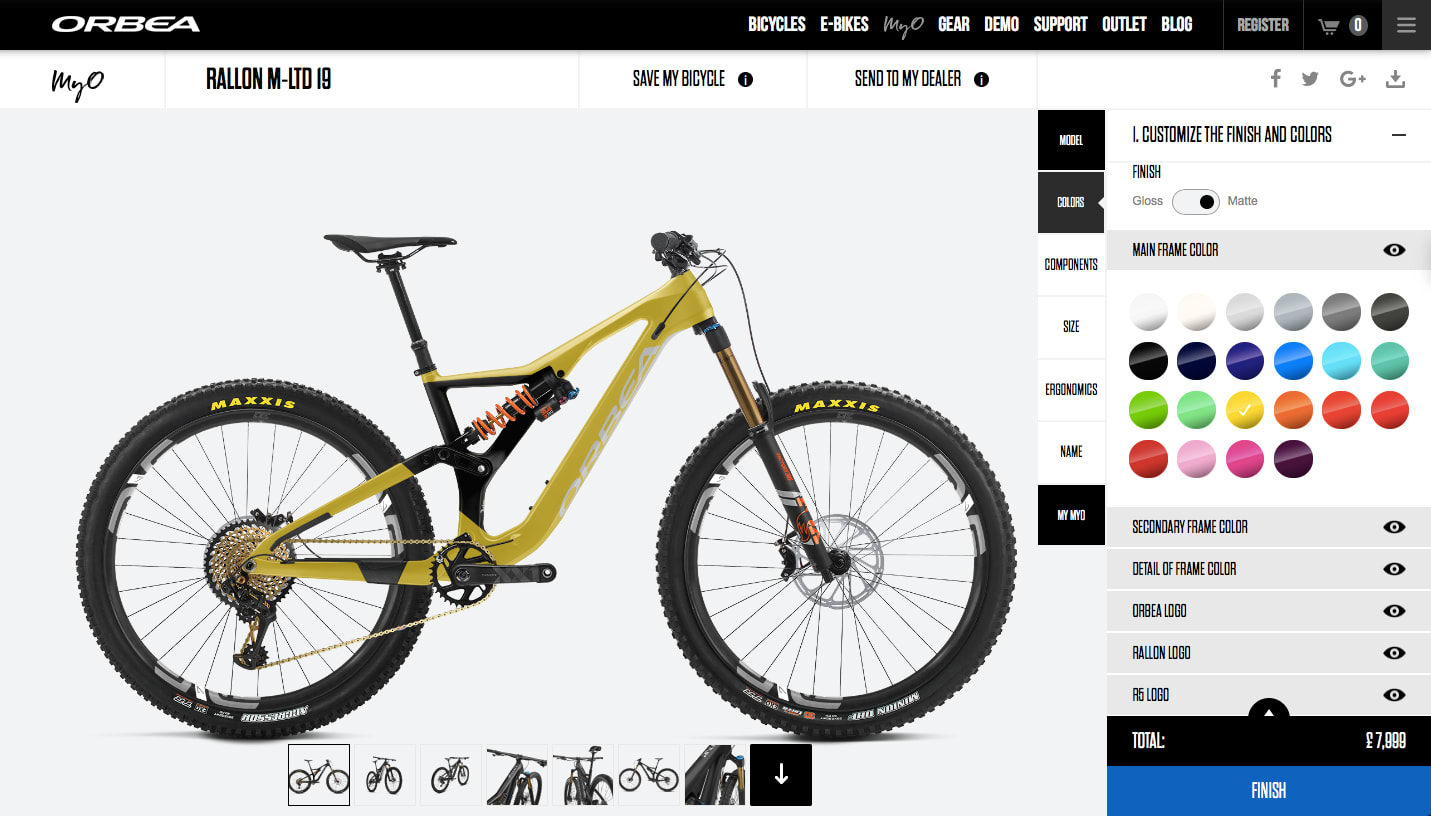Collapse Customize the Finish and Colors section

(1399, 135)
